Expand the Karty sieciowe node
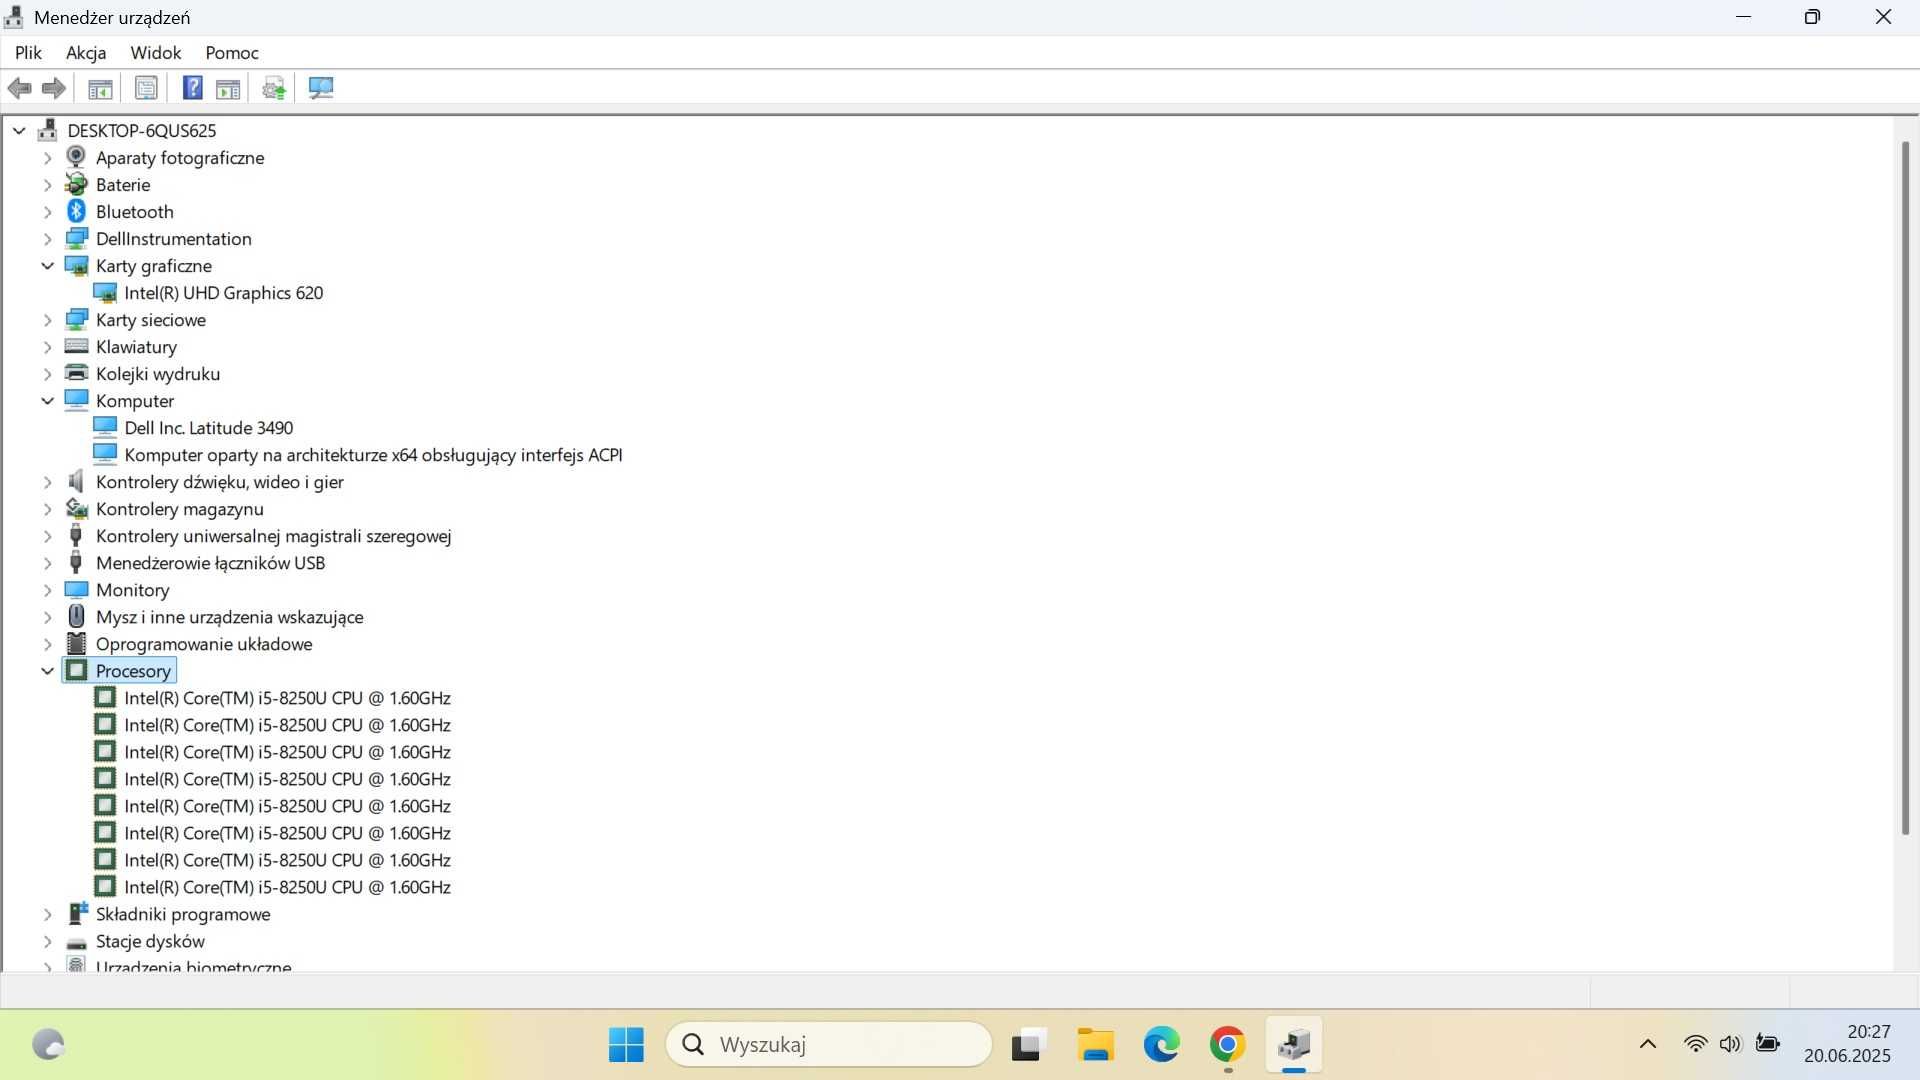The width and height of the screenshot is (1920, 1080). coord(47,319)
